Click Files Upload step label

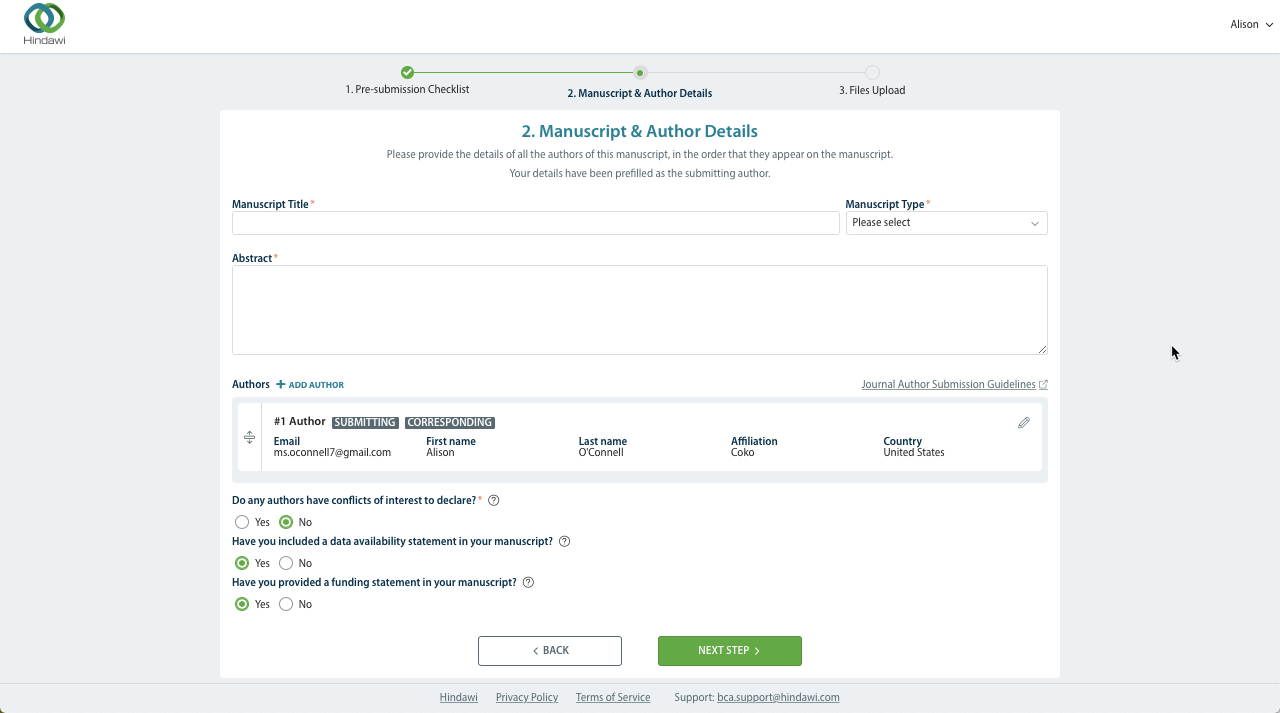(x=872, y=90)
